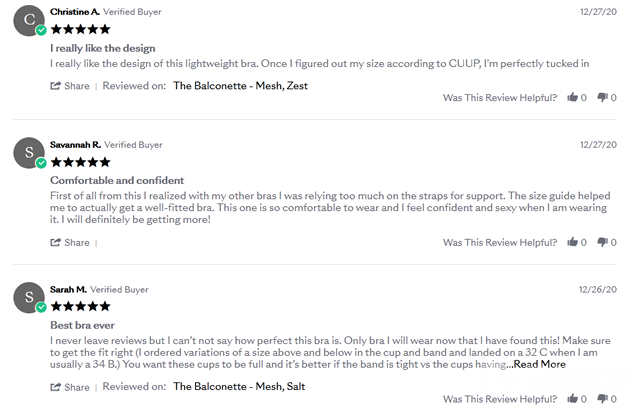Open The Balconette - Mesh, Salt product link

point(238,386)
